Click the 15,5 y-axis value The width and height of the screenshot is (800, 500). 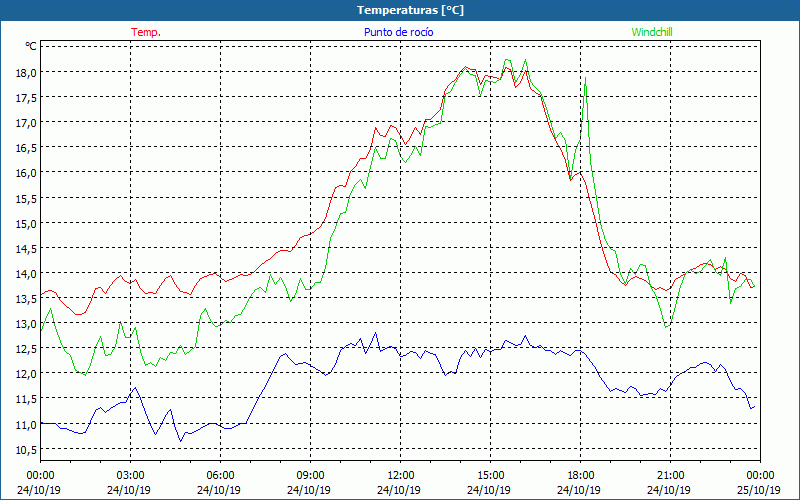27,198
